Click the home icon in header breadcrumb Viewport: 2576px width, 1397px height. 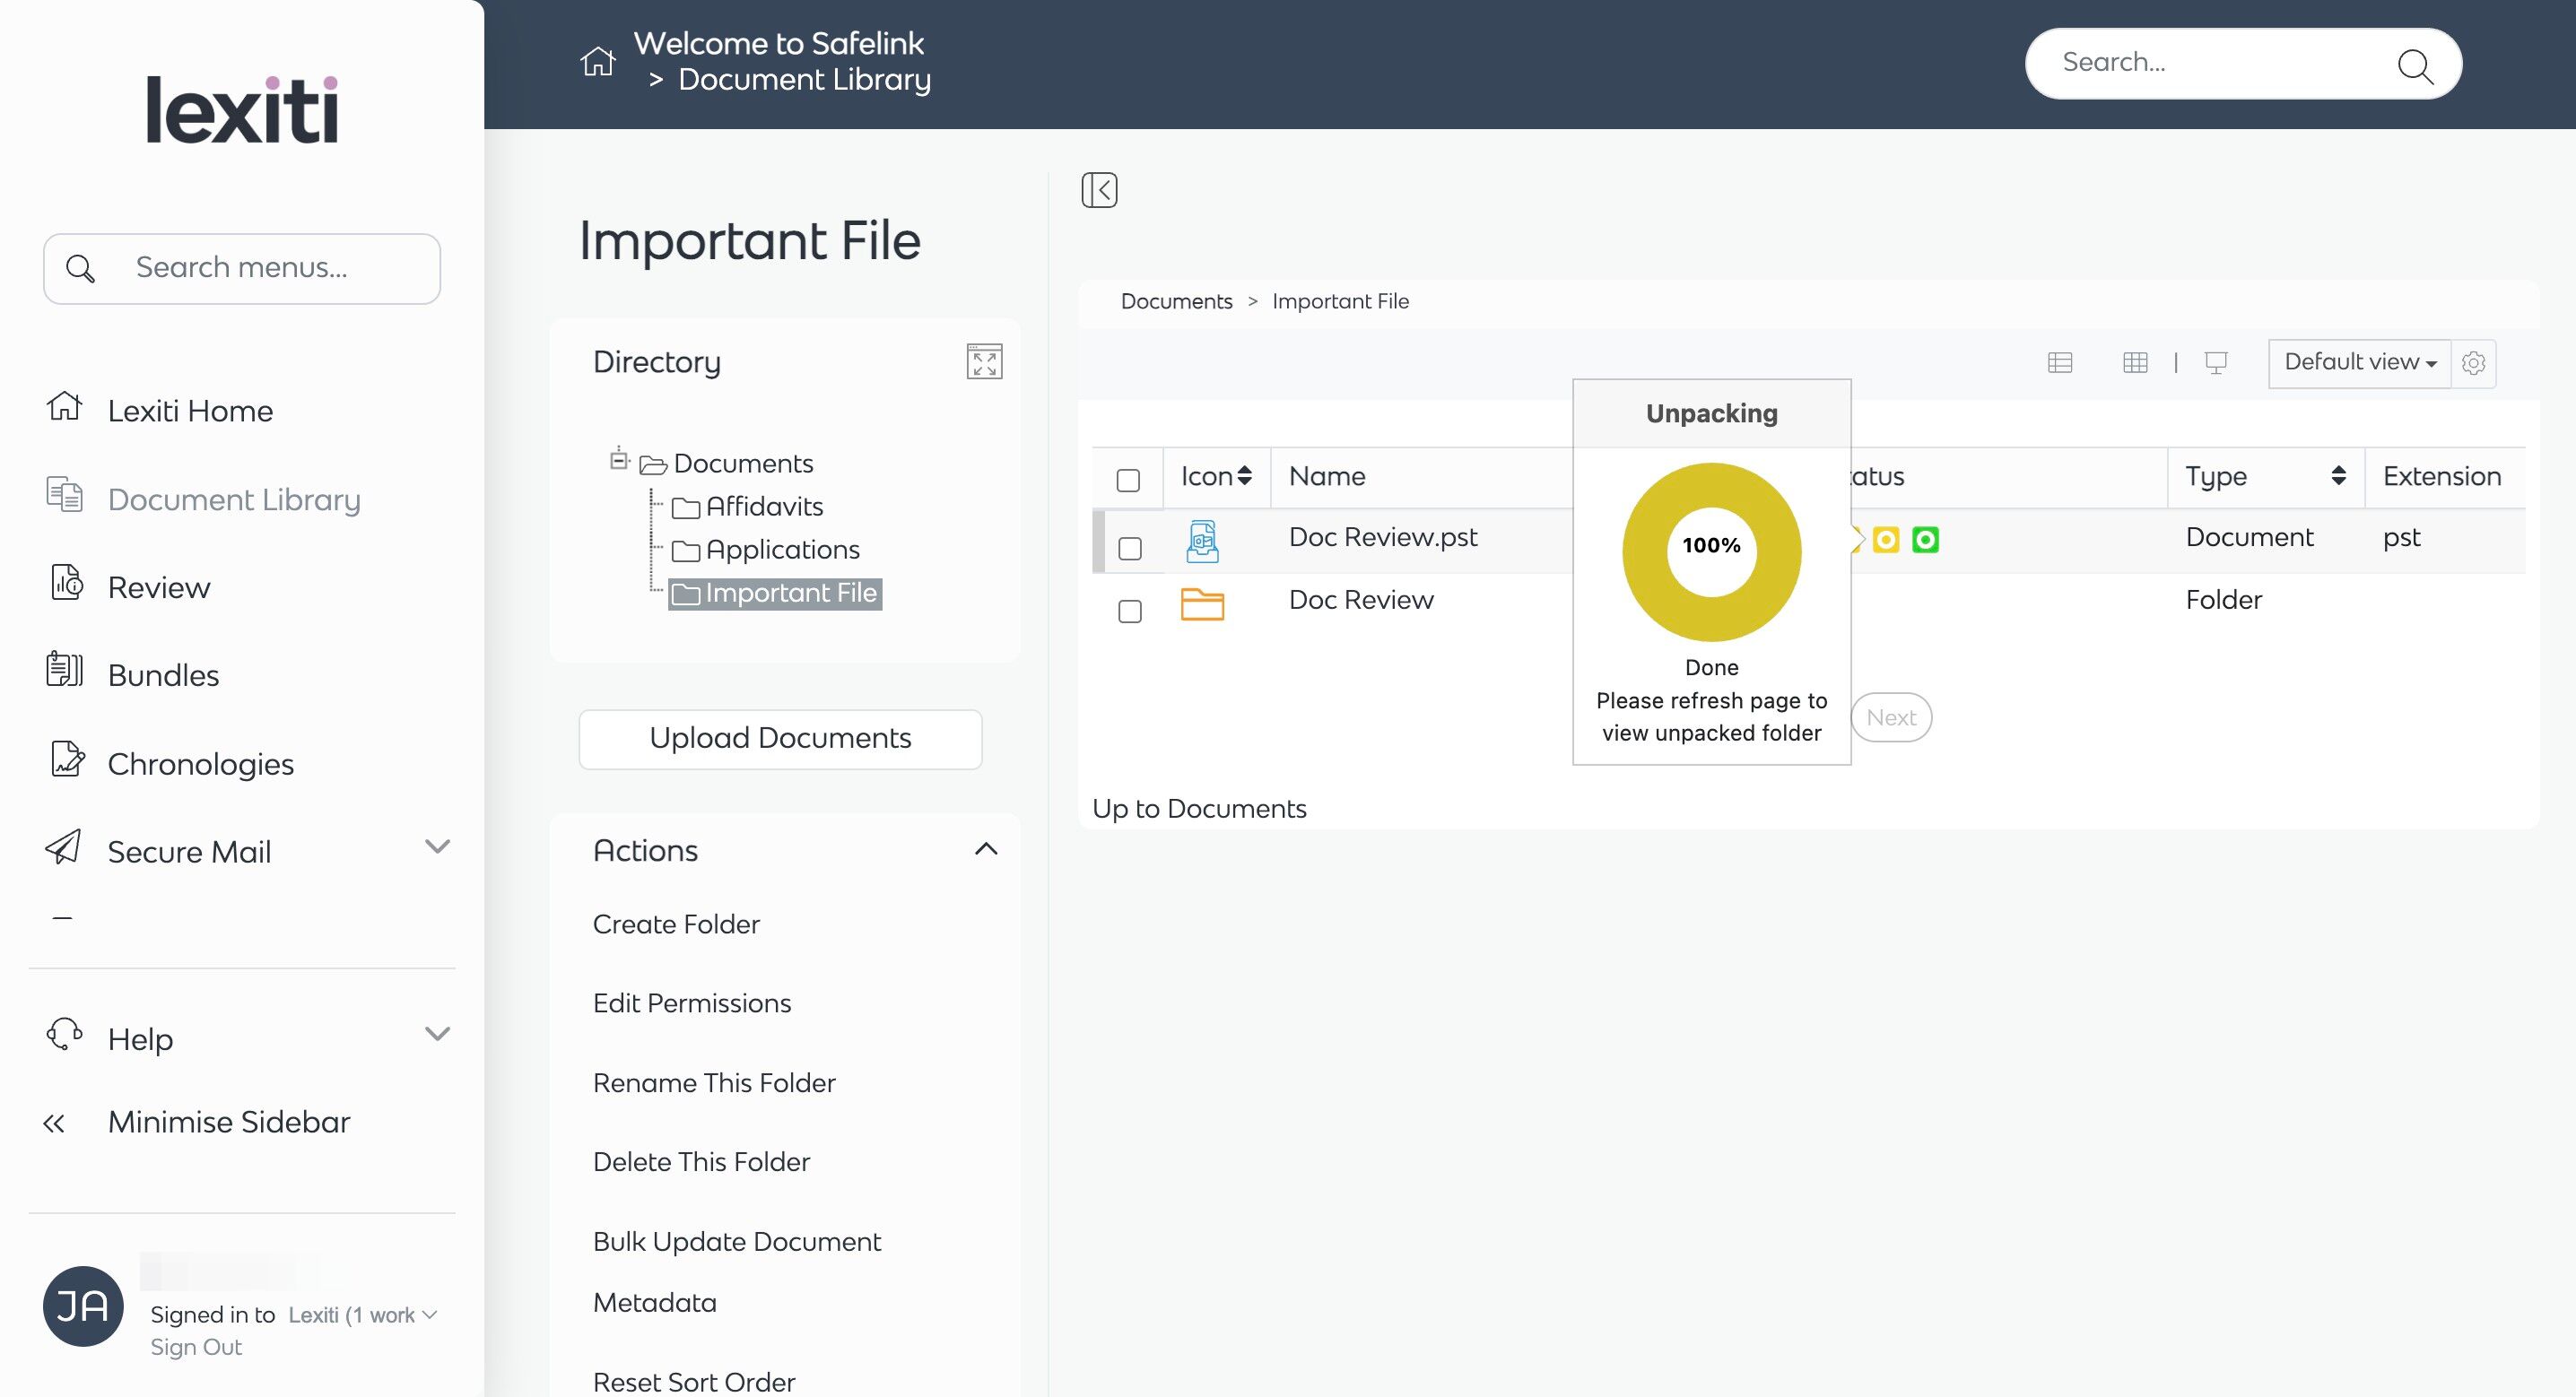point(597,62)
